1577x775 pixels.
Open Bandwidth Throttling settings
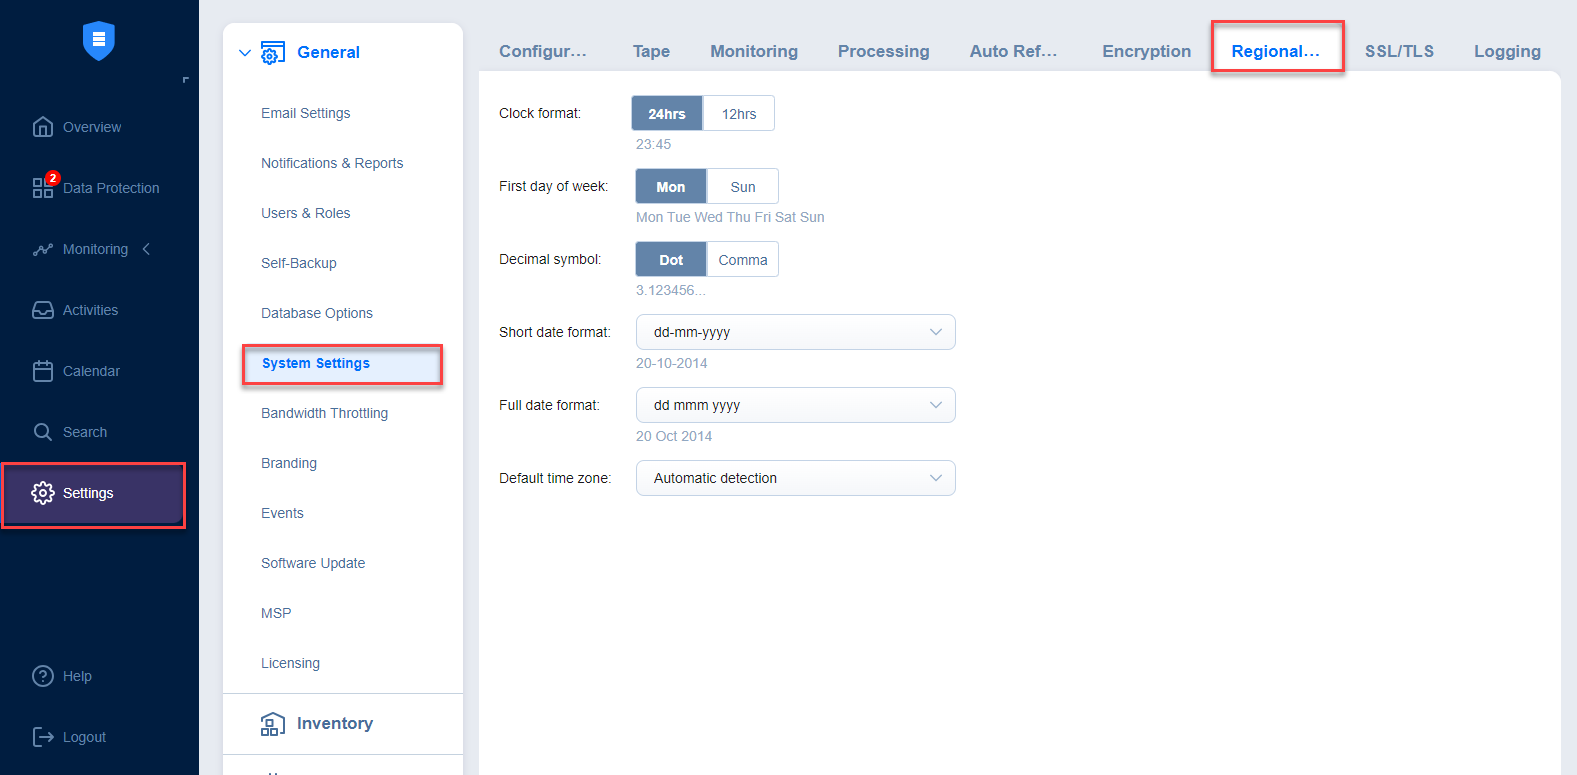(x=324, y=413)
